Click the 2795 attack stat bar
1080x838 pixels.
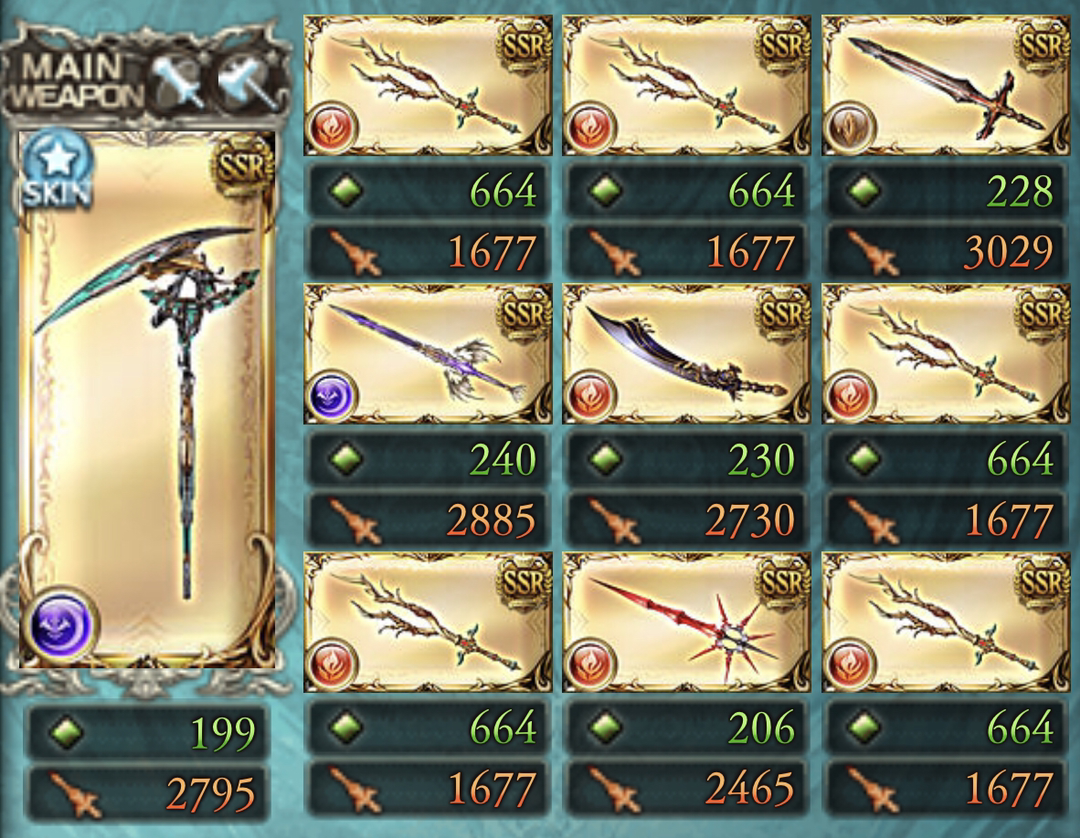pos(146,793)
